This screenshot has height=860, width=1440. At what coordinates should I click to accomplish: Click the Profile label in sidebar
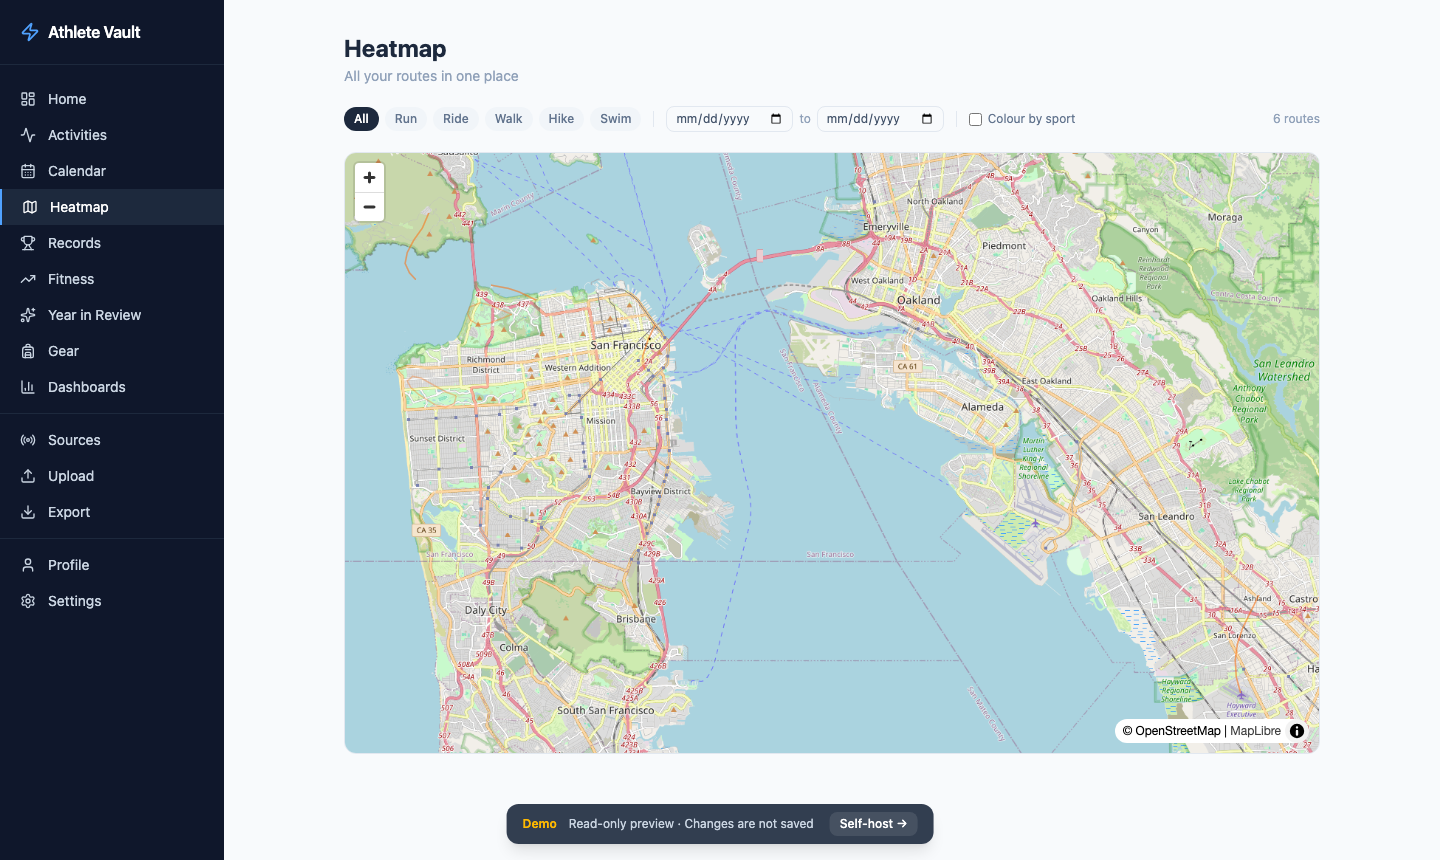click(x=68, y=565)
